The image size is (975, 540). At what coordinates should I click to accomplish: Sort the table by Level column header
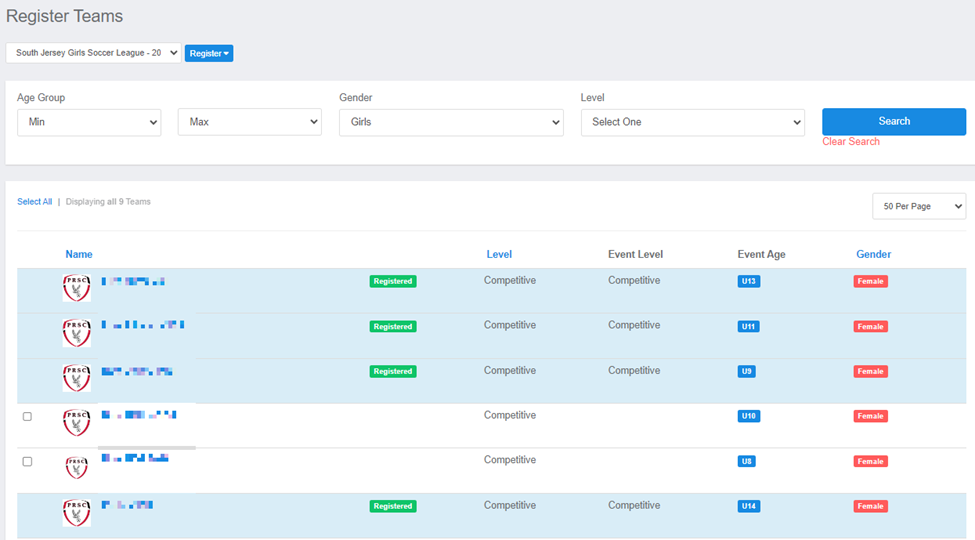499,254
